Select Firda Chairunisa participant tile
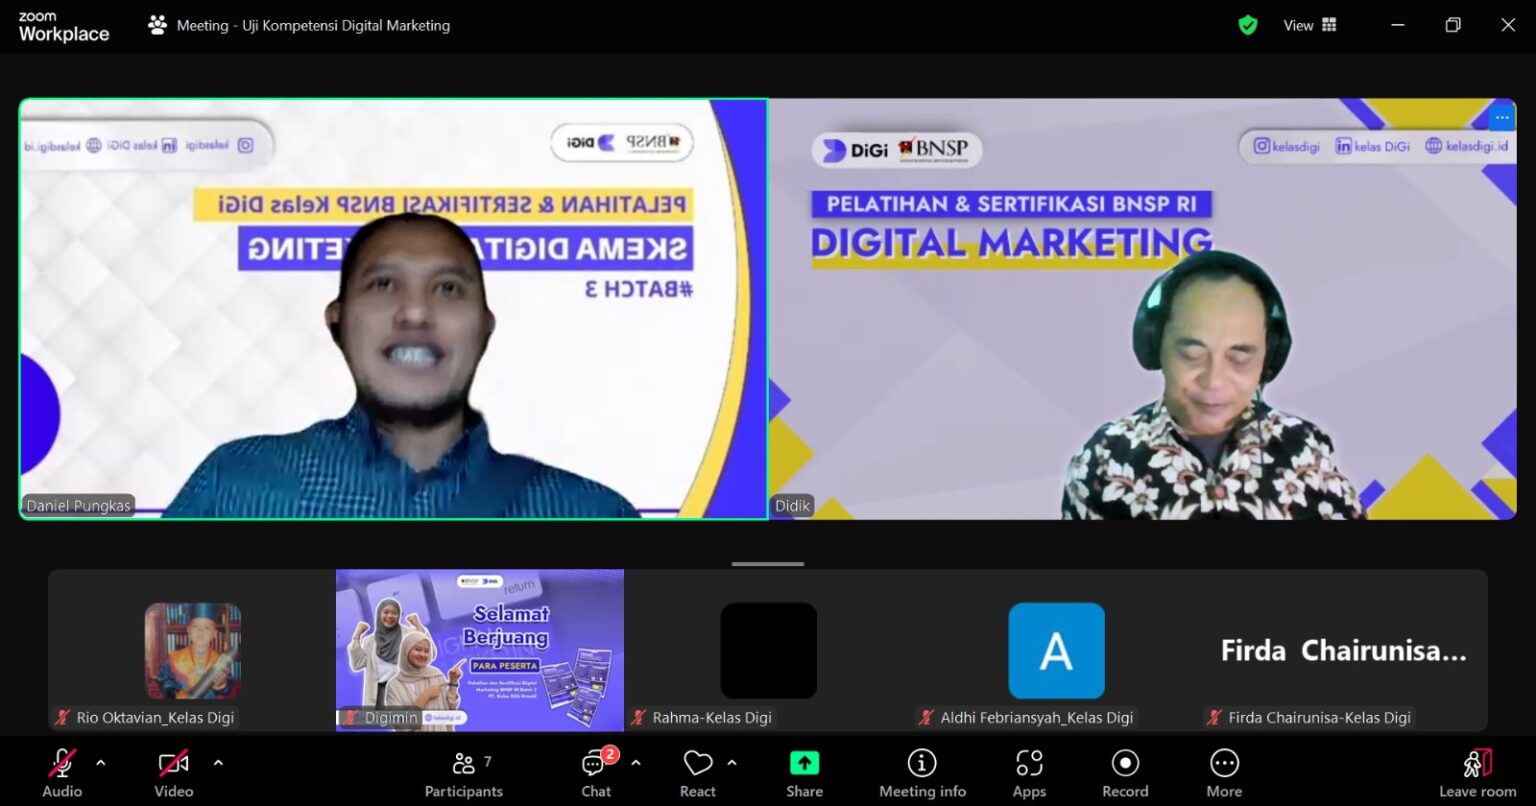The image size is (1536, 806). [x=1344, y=650]
